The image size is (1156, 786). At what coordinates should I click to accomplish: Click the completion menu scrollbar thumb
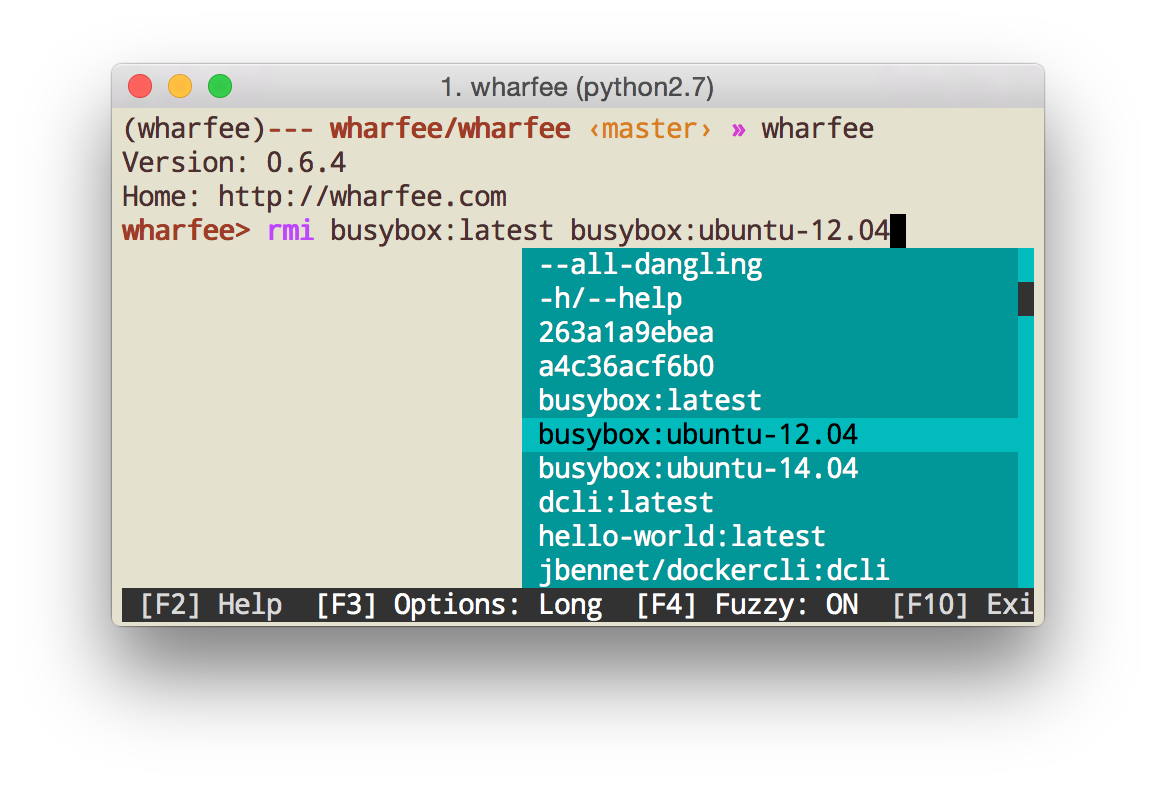coord(1026,299)
